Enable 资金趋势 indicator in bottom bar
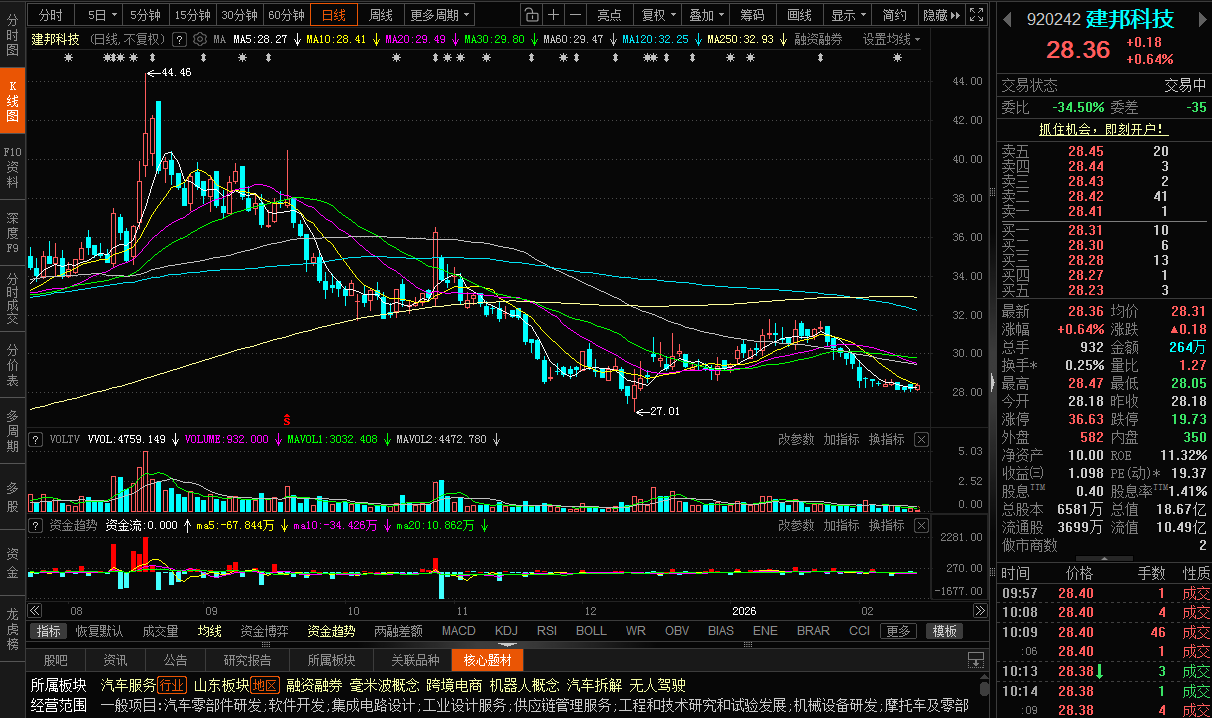Screen dimensions: 1212x718 point(331,631)
